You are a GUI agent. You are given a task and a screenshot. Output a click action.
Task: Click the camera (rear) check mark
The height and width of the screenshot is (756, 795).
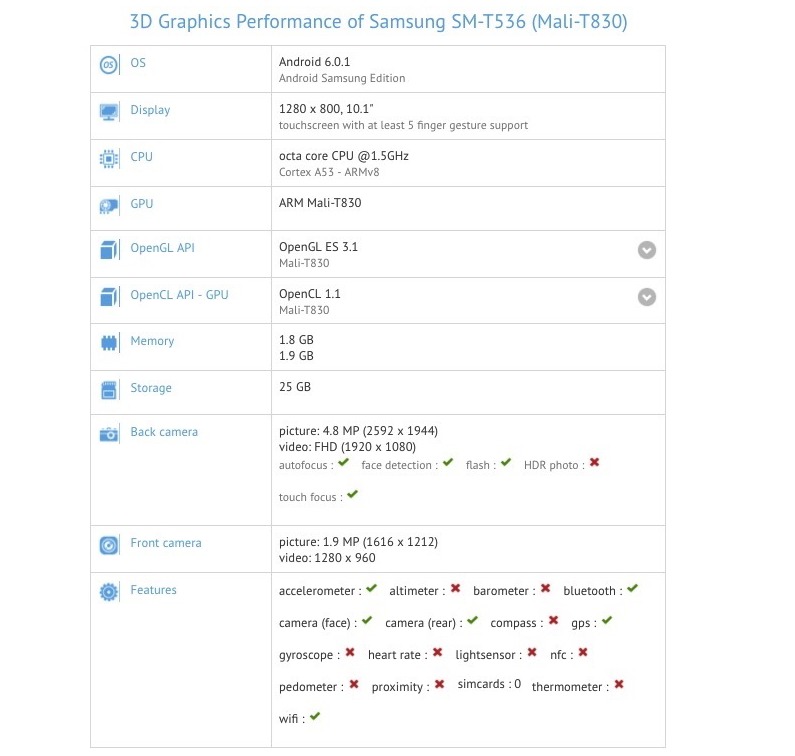pos(473,620)
